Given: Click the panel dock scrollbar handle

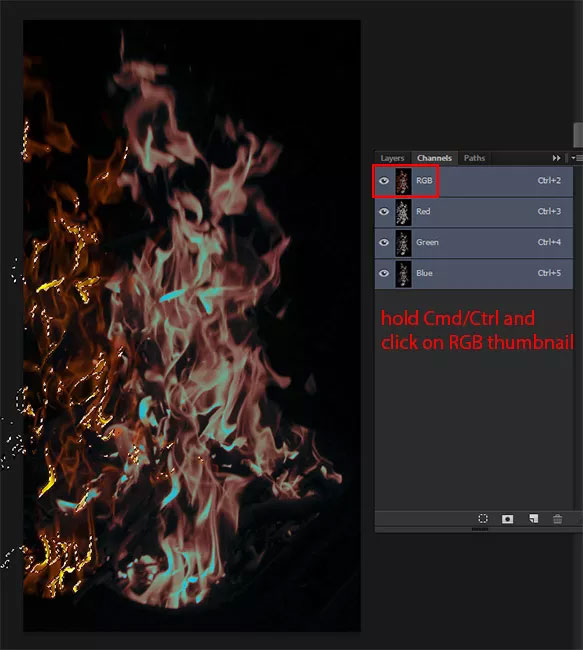Looking at the screenshot, I should 578,135.
